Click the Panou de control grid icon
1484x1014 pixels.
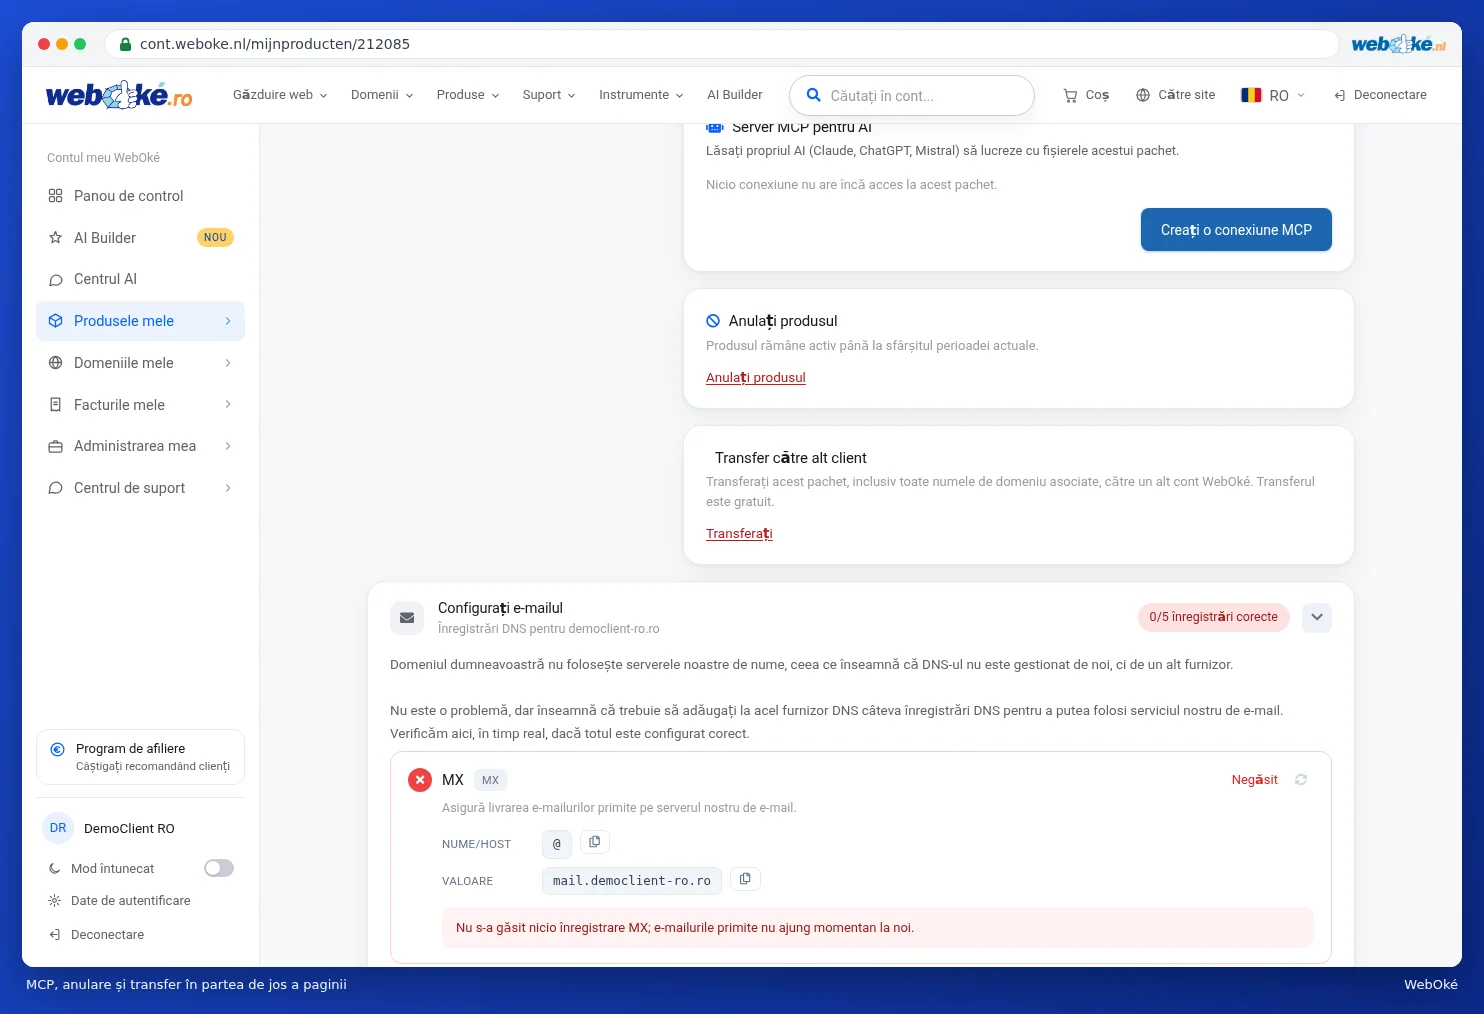click(56, 196)
